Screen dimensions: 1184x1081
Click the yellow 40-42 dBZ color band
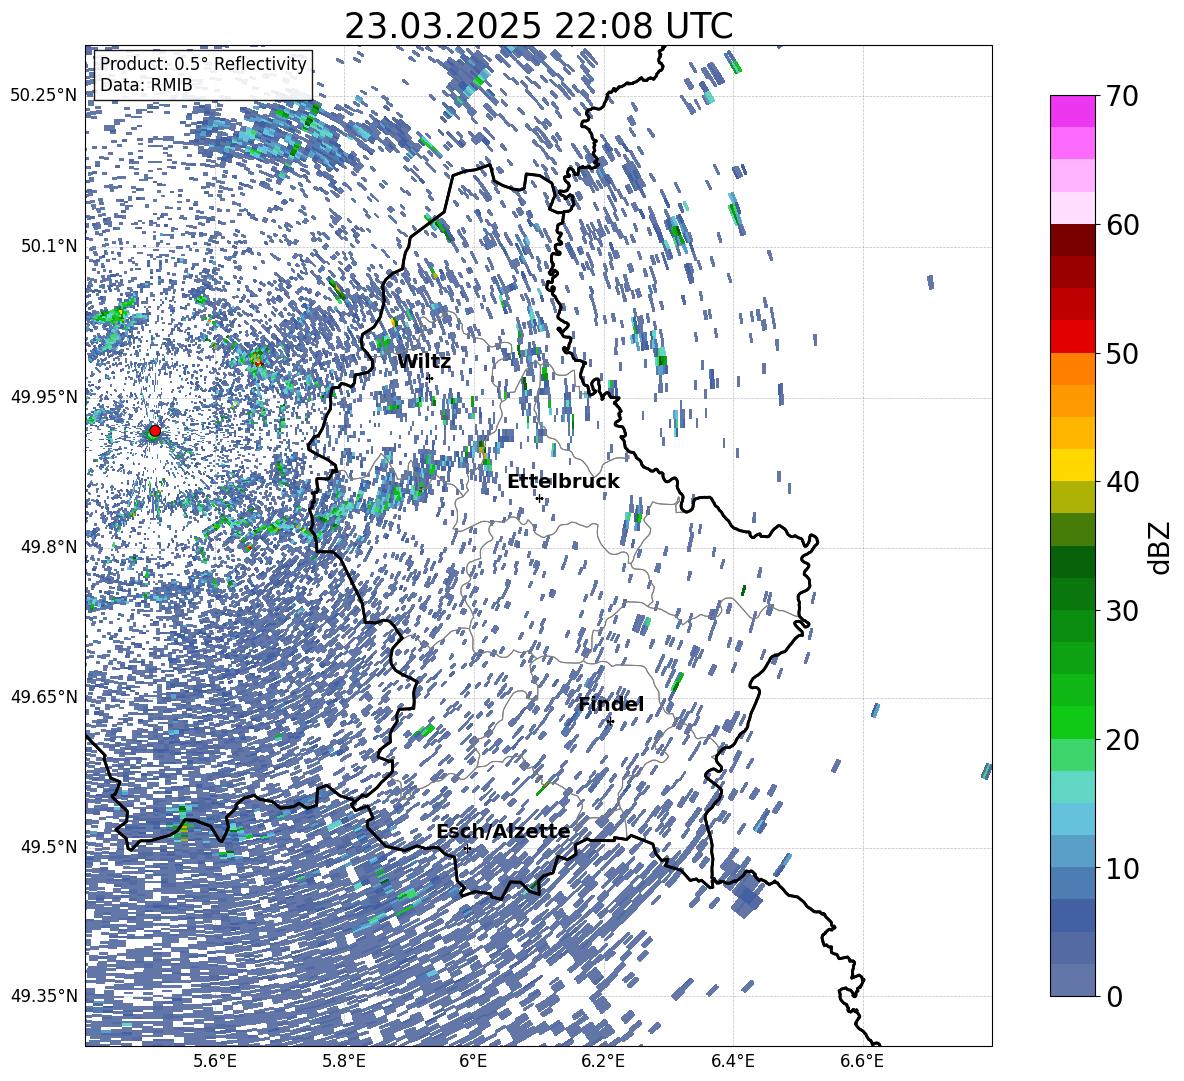[1073, 465]
